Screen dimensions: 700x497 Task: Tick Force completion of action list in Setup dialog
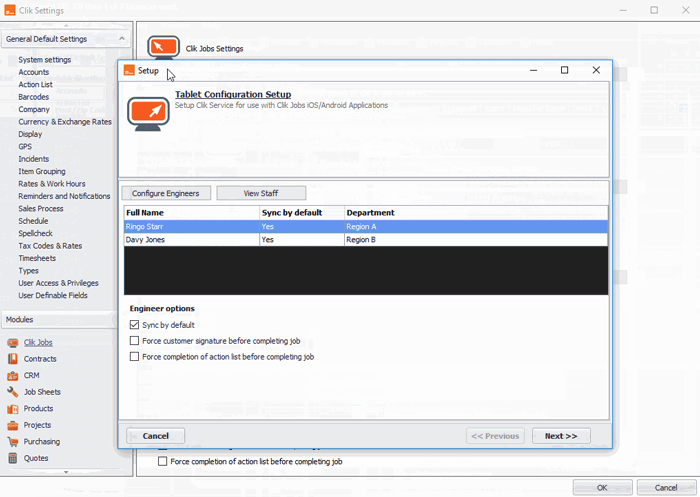point(135,357)
